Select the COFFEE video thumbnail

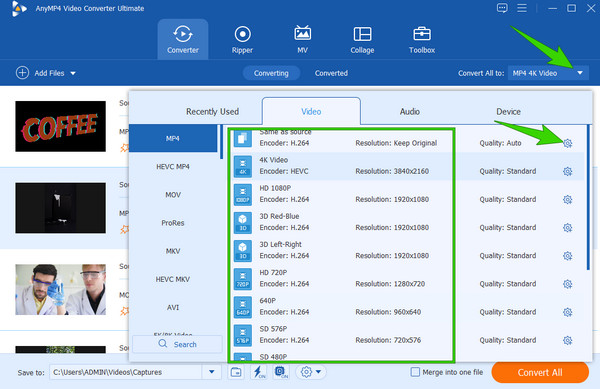60,126
